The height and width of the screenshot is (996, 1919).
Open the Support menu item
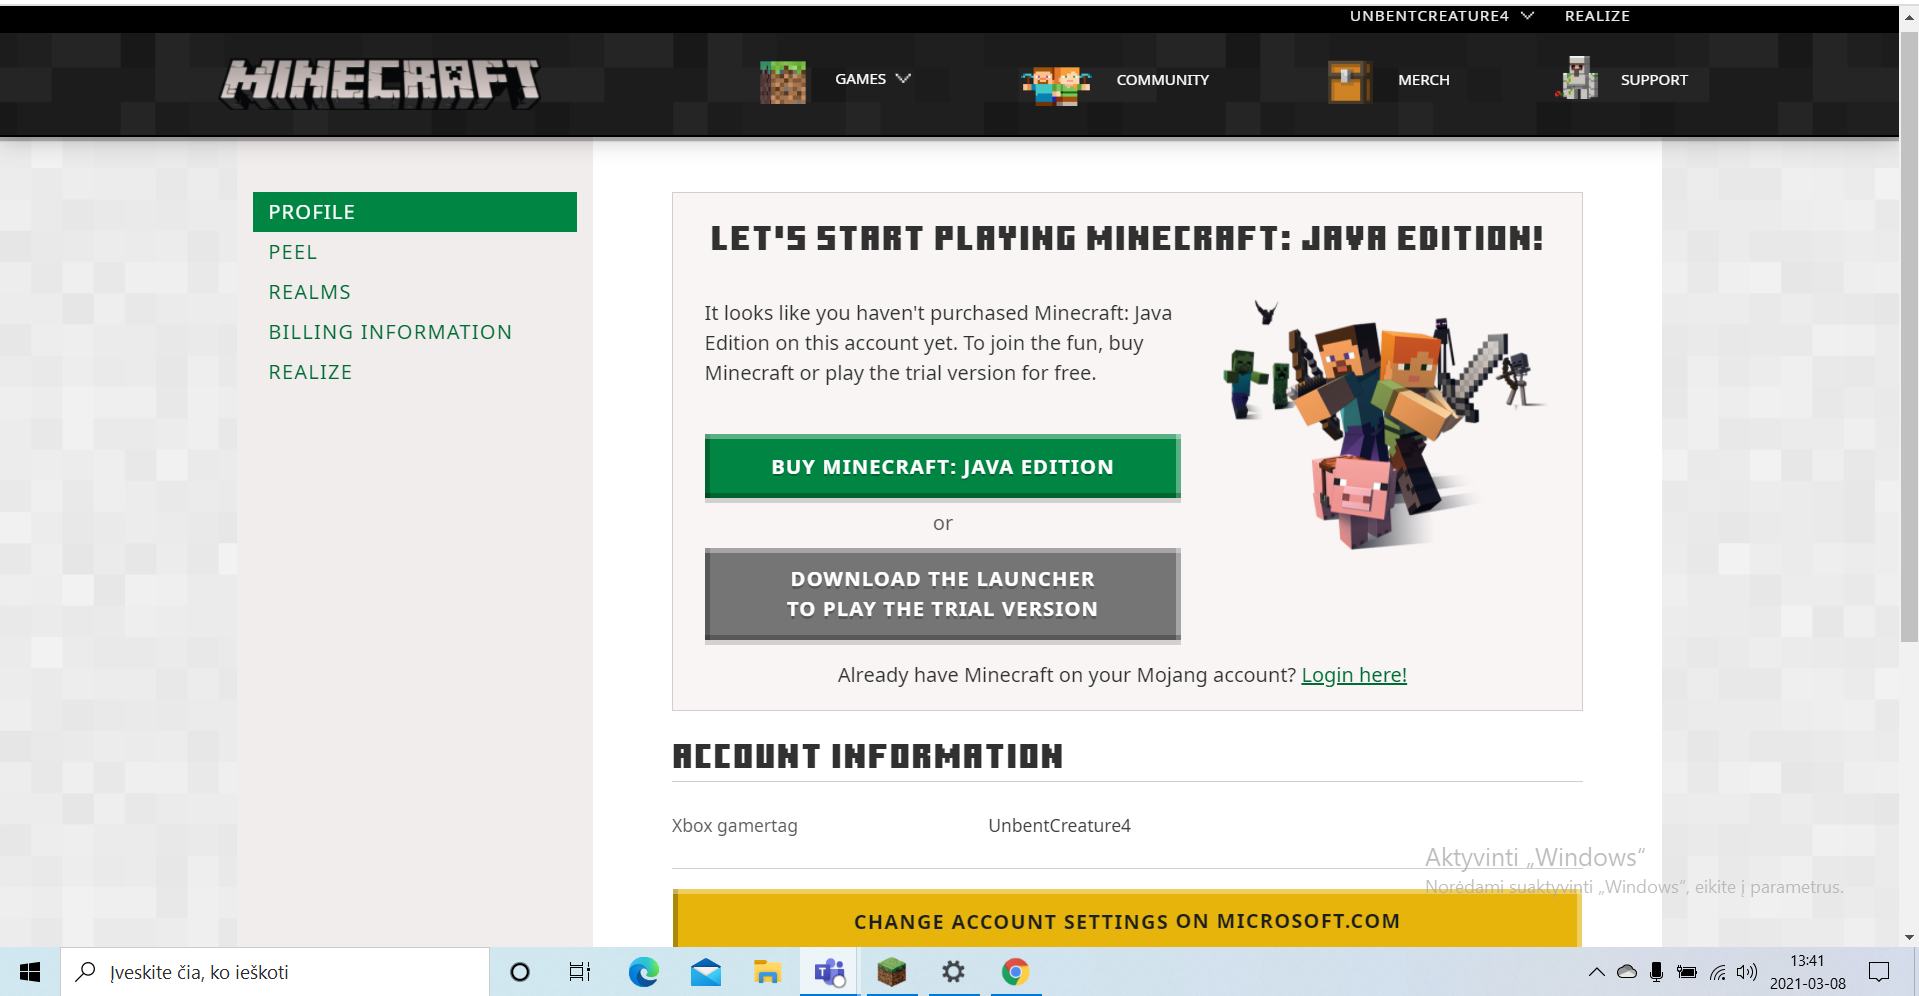(1654, 80)
